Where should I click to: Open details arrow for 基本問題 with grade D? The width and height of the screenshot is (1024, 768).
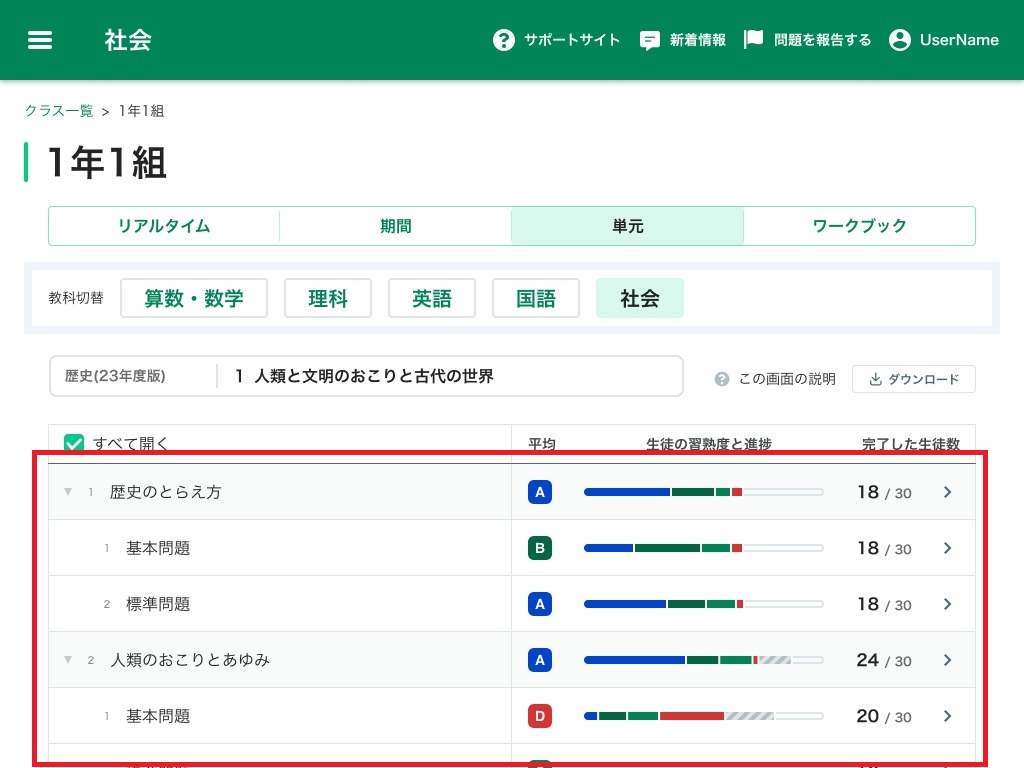[948, 716]
